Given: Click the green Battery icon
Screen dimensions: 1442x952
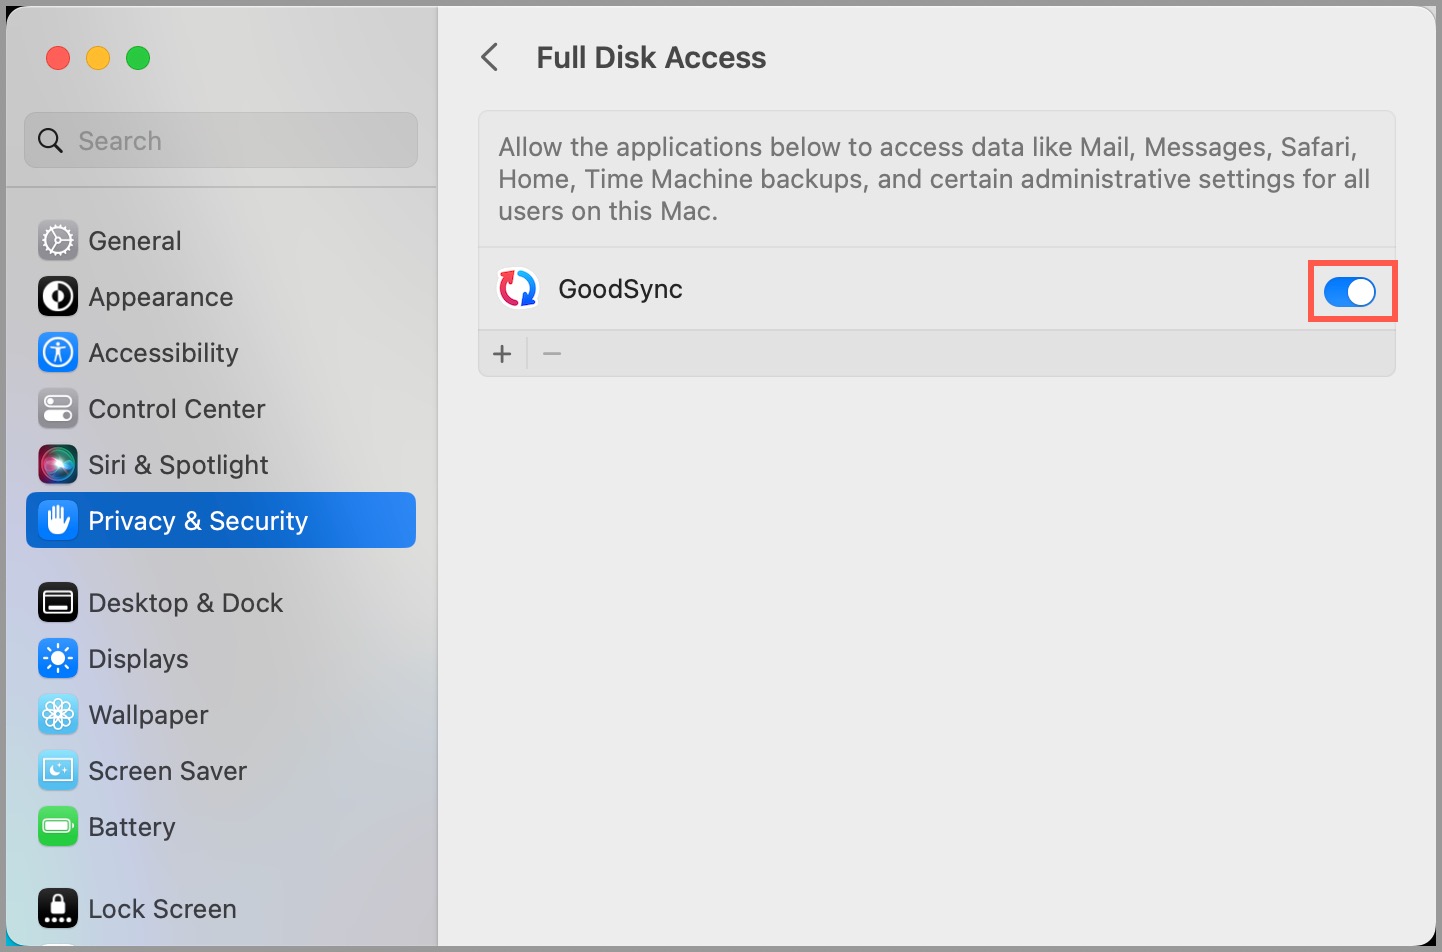Looking at the screenshot, I should click(58, 827).
